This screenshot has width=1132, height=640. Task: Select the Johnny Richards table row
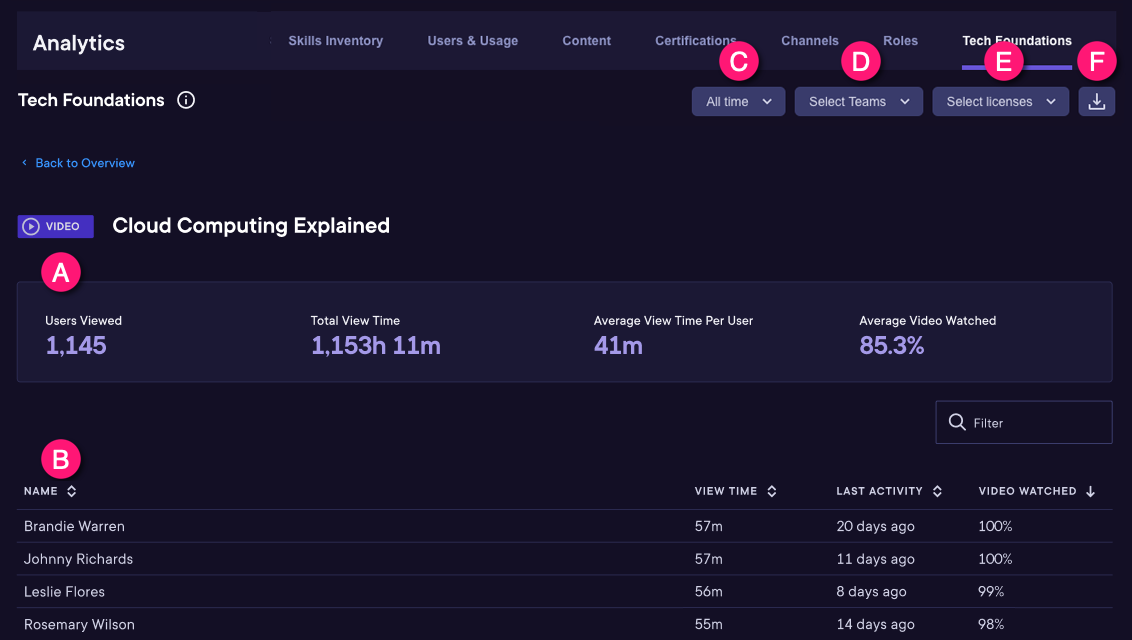tap(78, 559)
